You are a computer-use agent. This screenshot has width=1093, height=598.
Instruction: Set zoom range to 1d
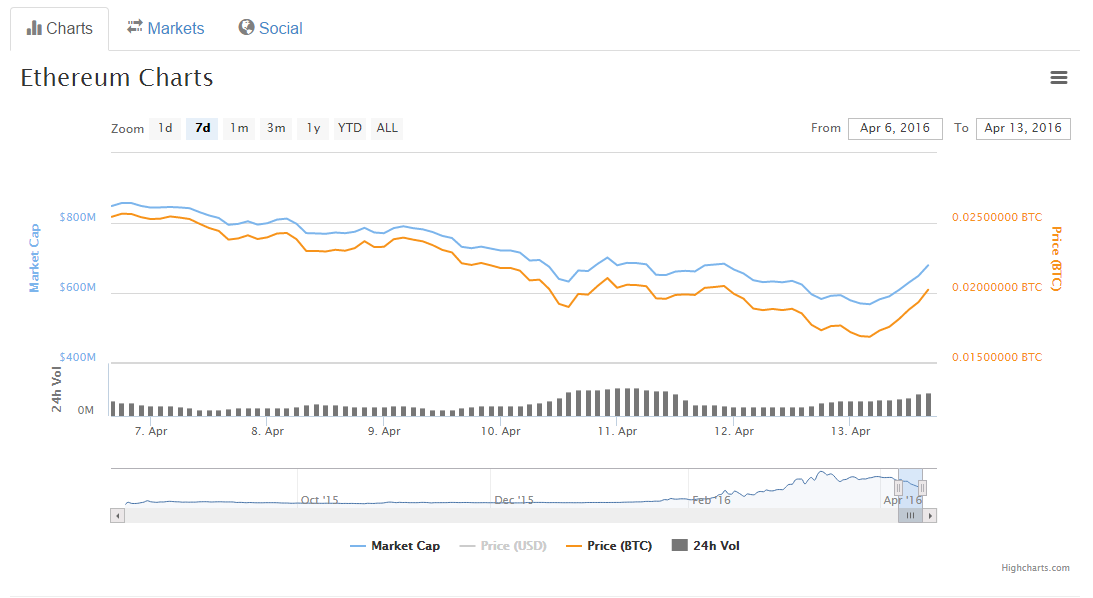click(165, 128)
